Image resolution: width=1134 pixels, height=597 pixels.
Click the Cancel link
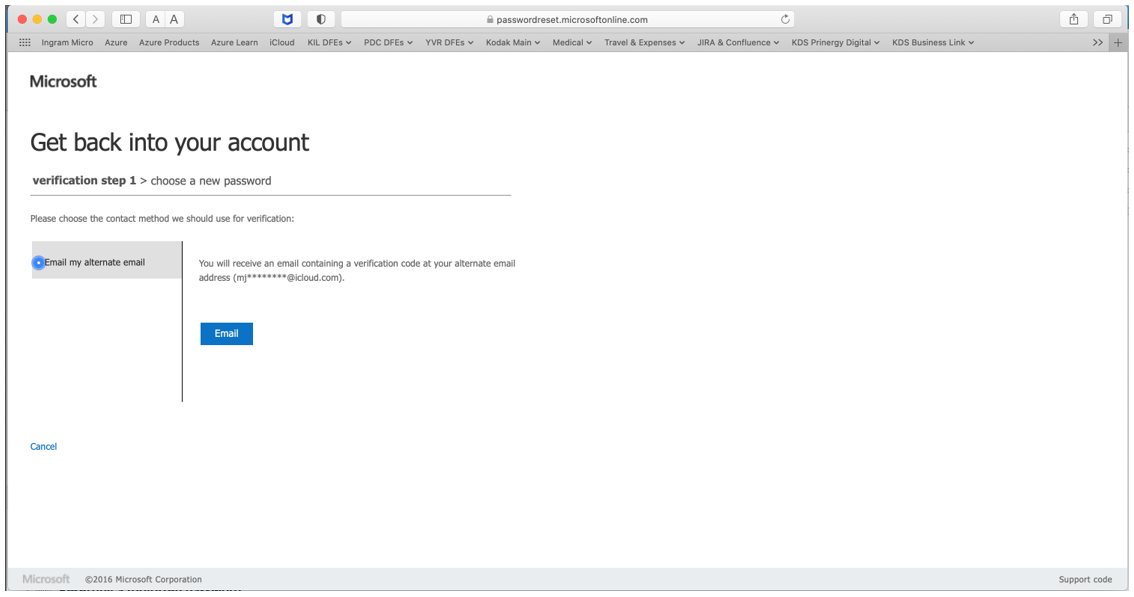coord(43,446)
